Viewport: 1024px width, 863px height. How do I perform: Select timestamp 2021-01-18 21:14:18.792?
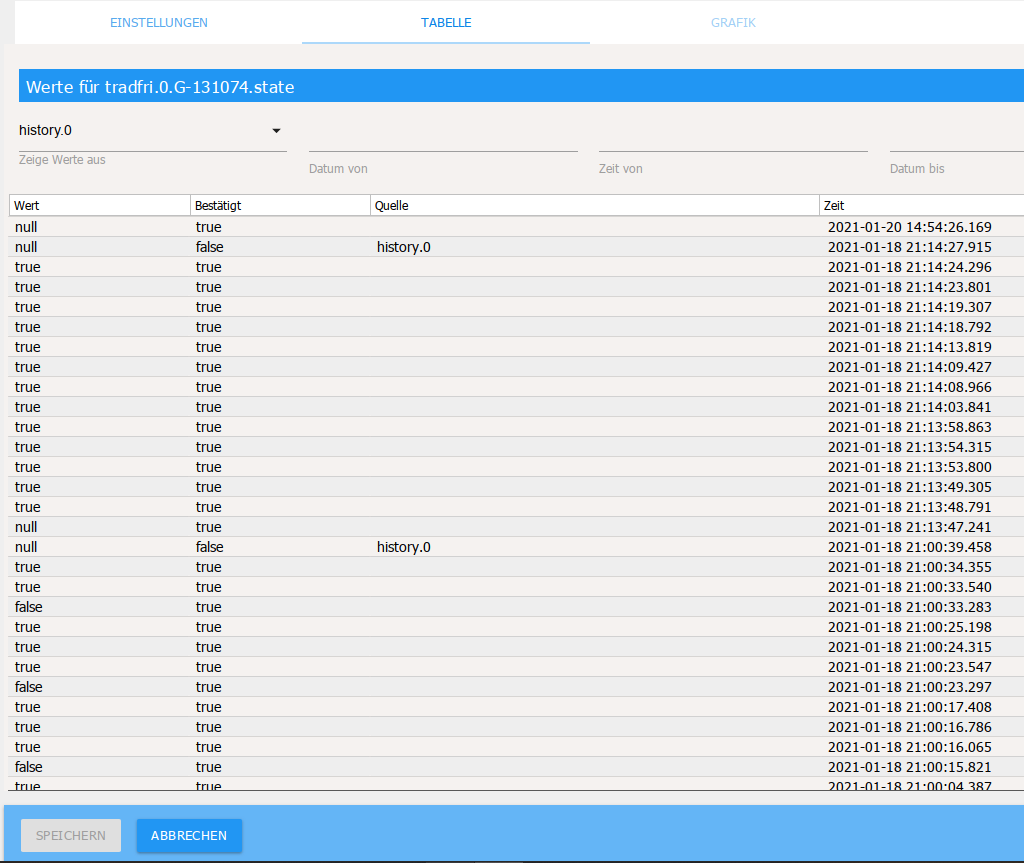point(910,327)
